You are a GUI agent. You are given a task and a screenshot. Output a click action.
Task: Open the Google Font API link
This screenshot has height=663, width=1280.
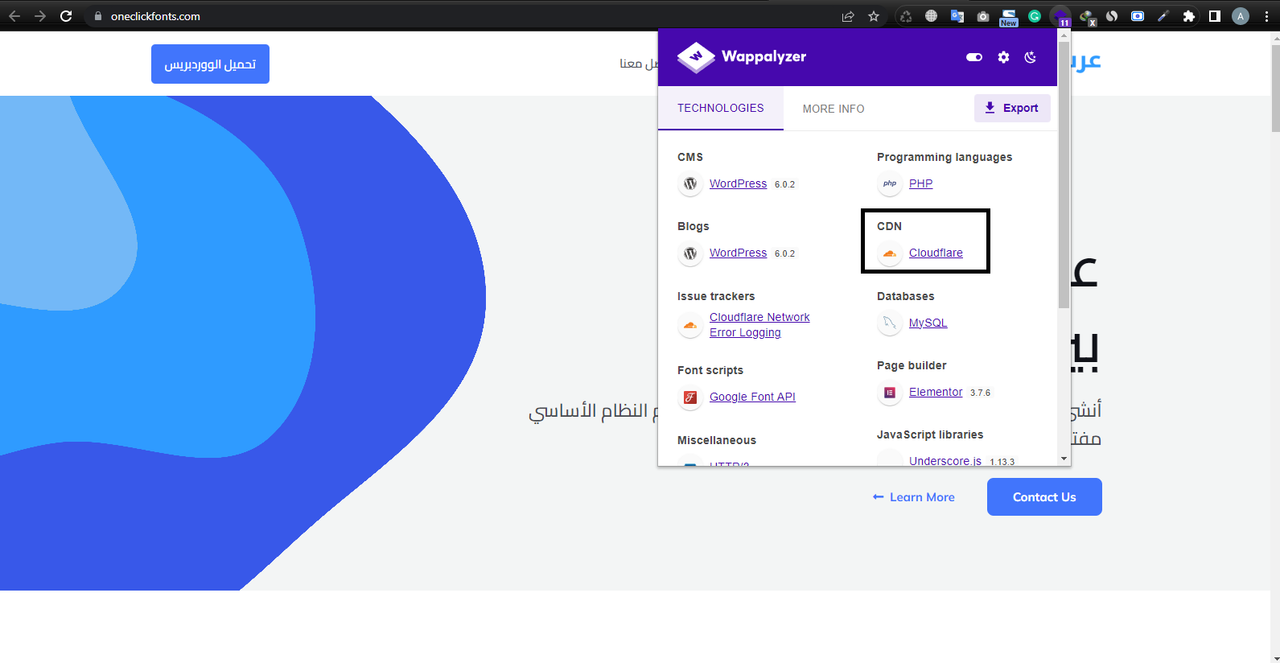point(752,397)
